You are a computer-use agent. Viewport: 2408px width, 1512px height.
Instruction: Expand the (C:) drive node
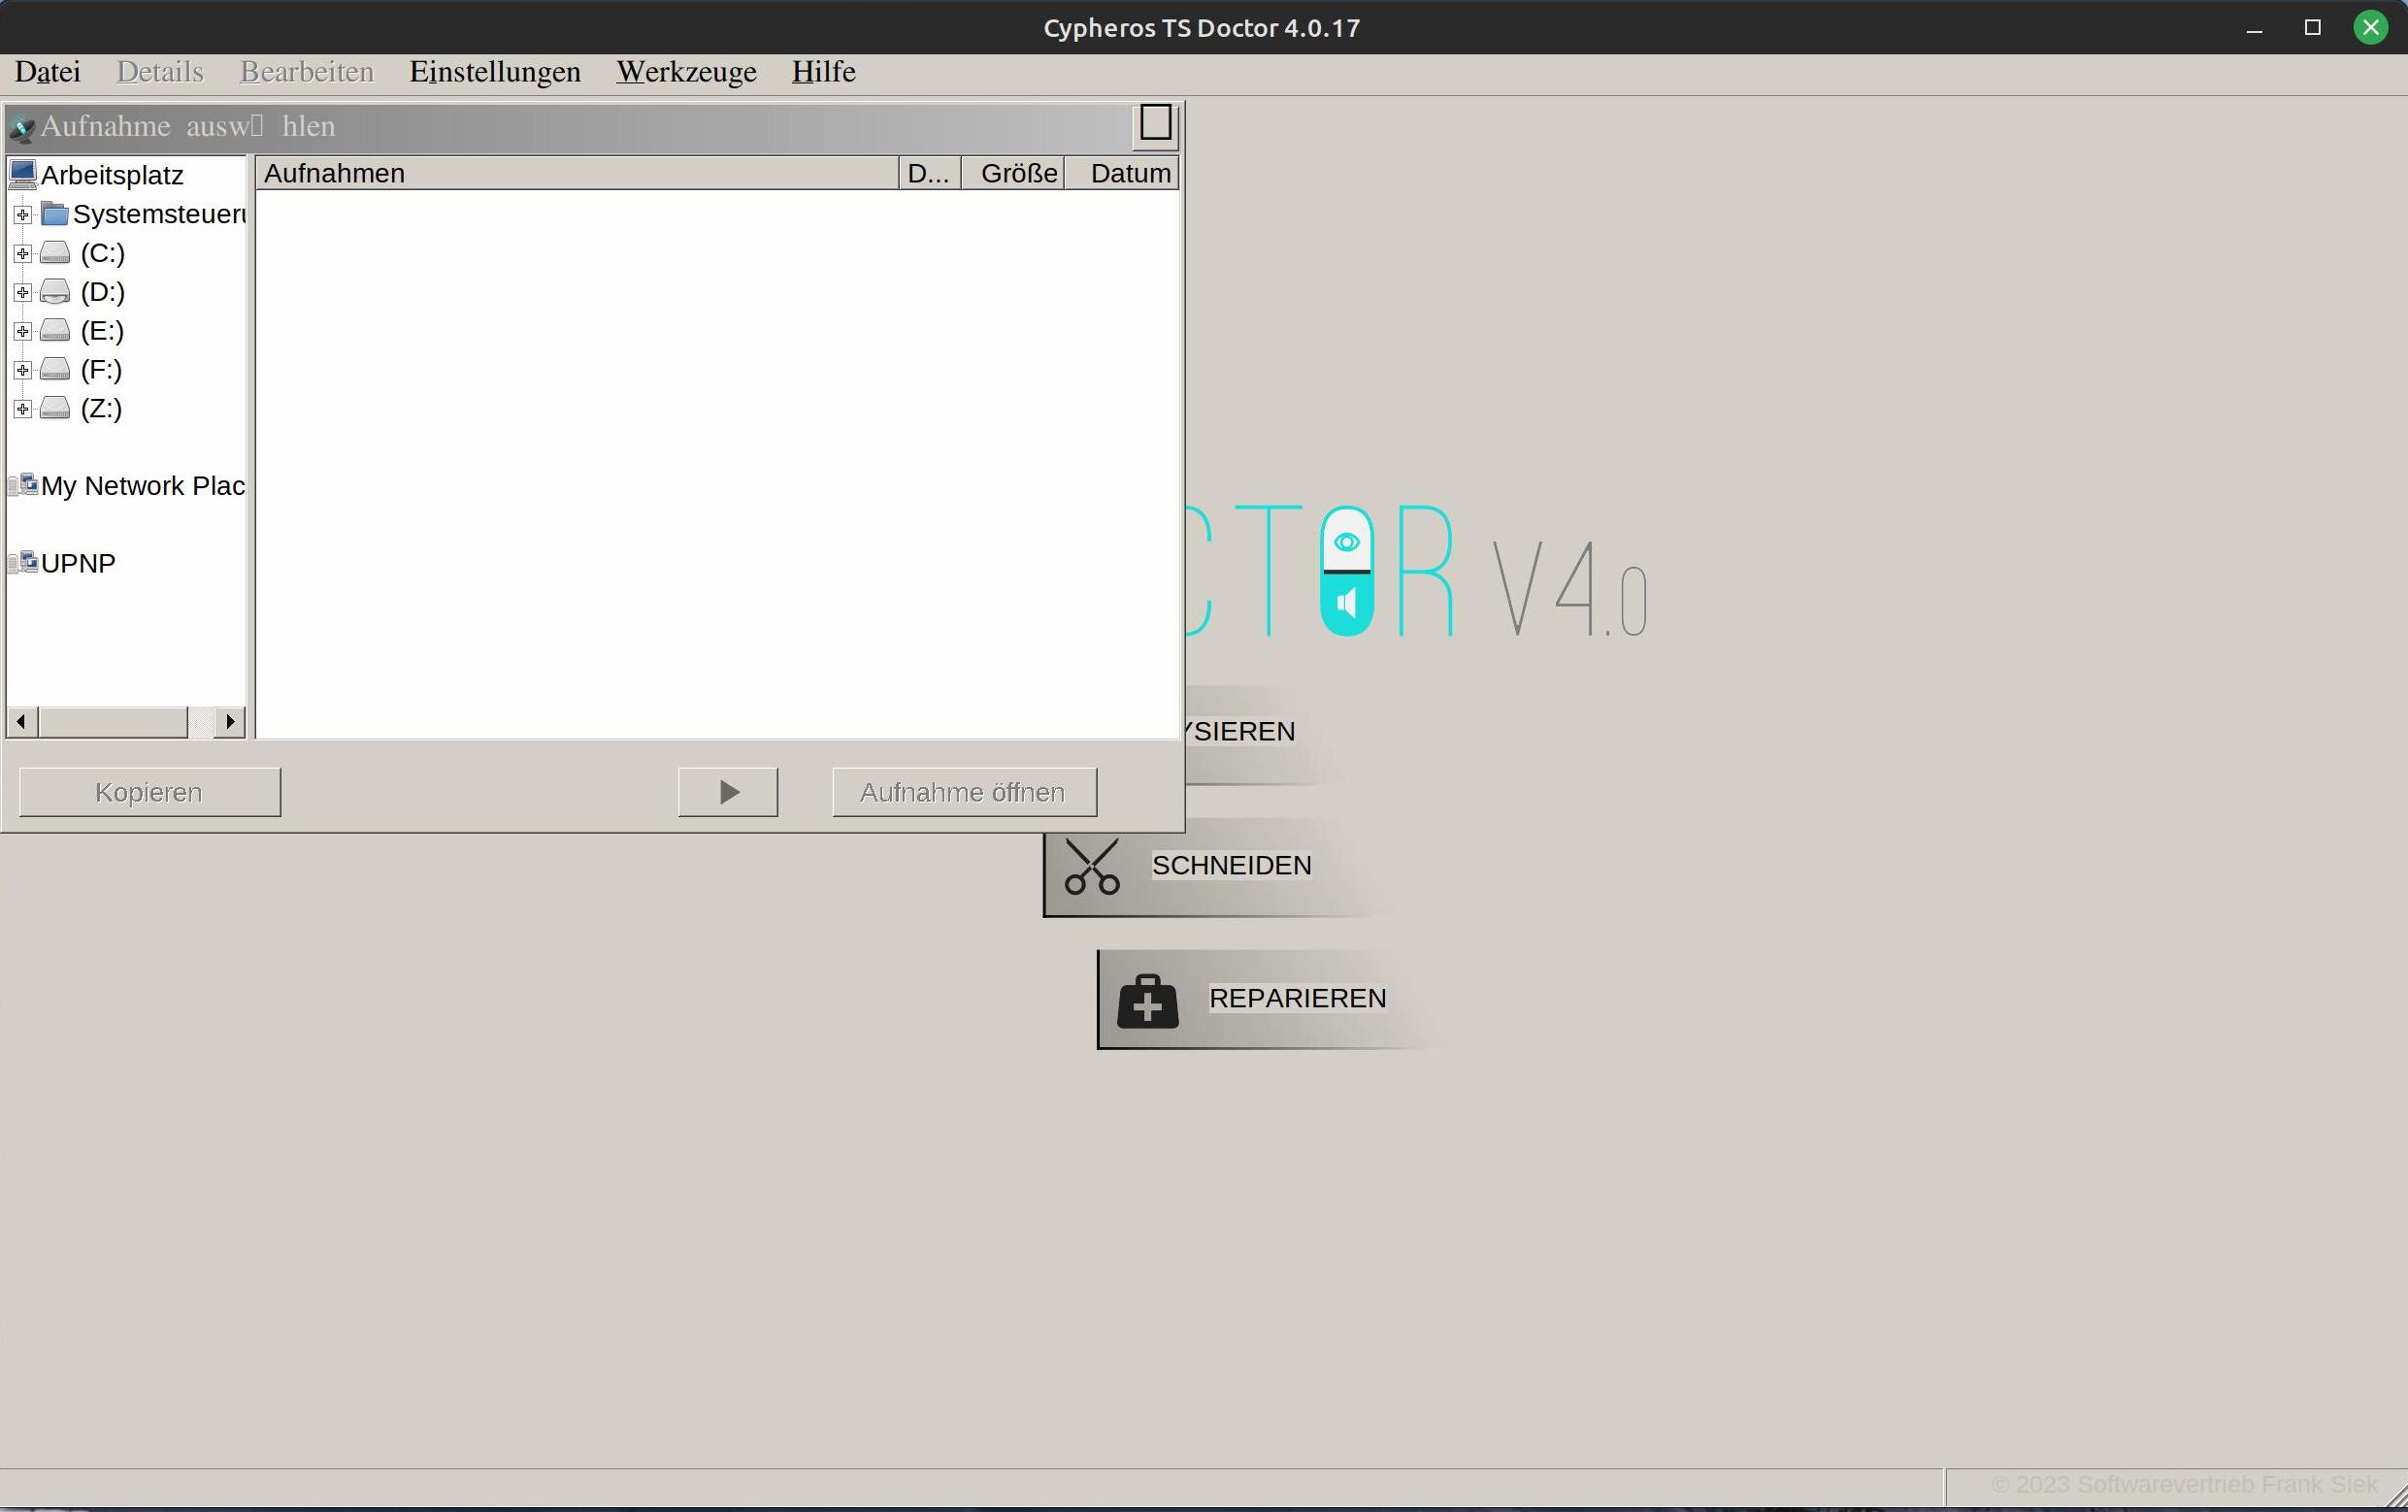[22, 254]
